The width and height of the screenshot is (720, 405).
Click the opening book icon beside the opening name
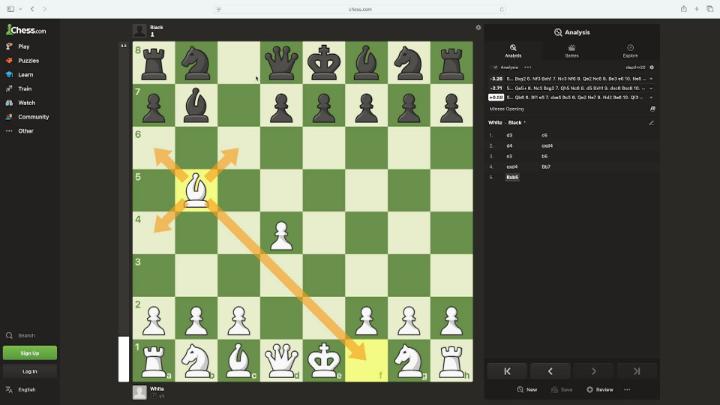(652, 109)
